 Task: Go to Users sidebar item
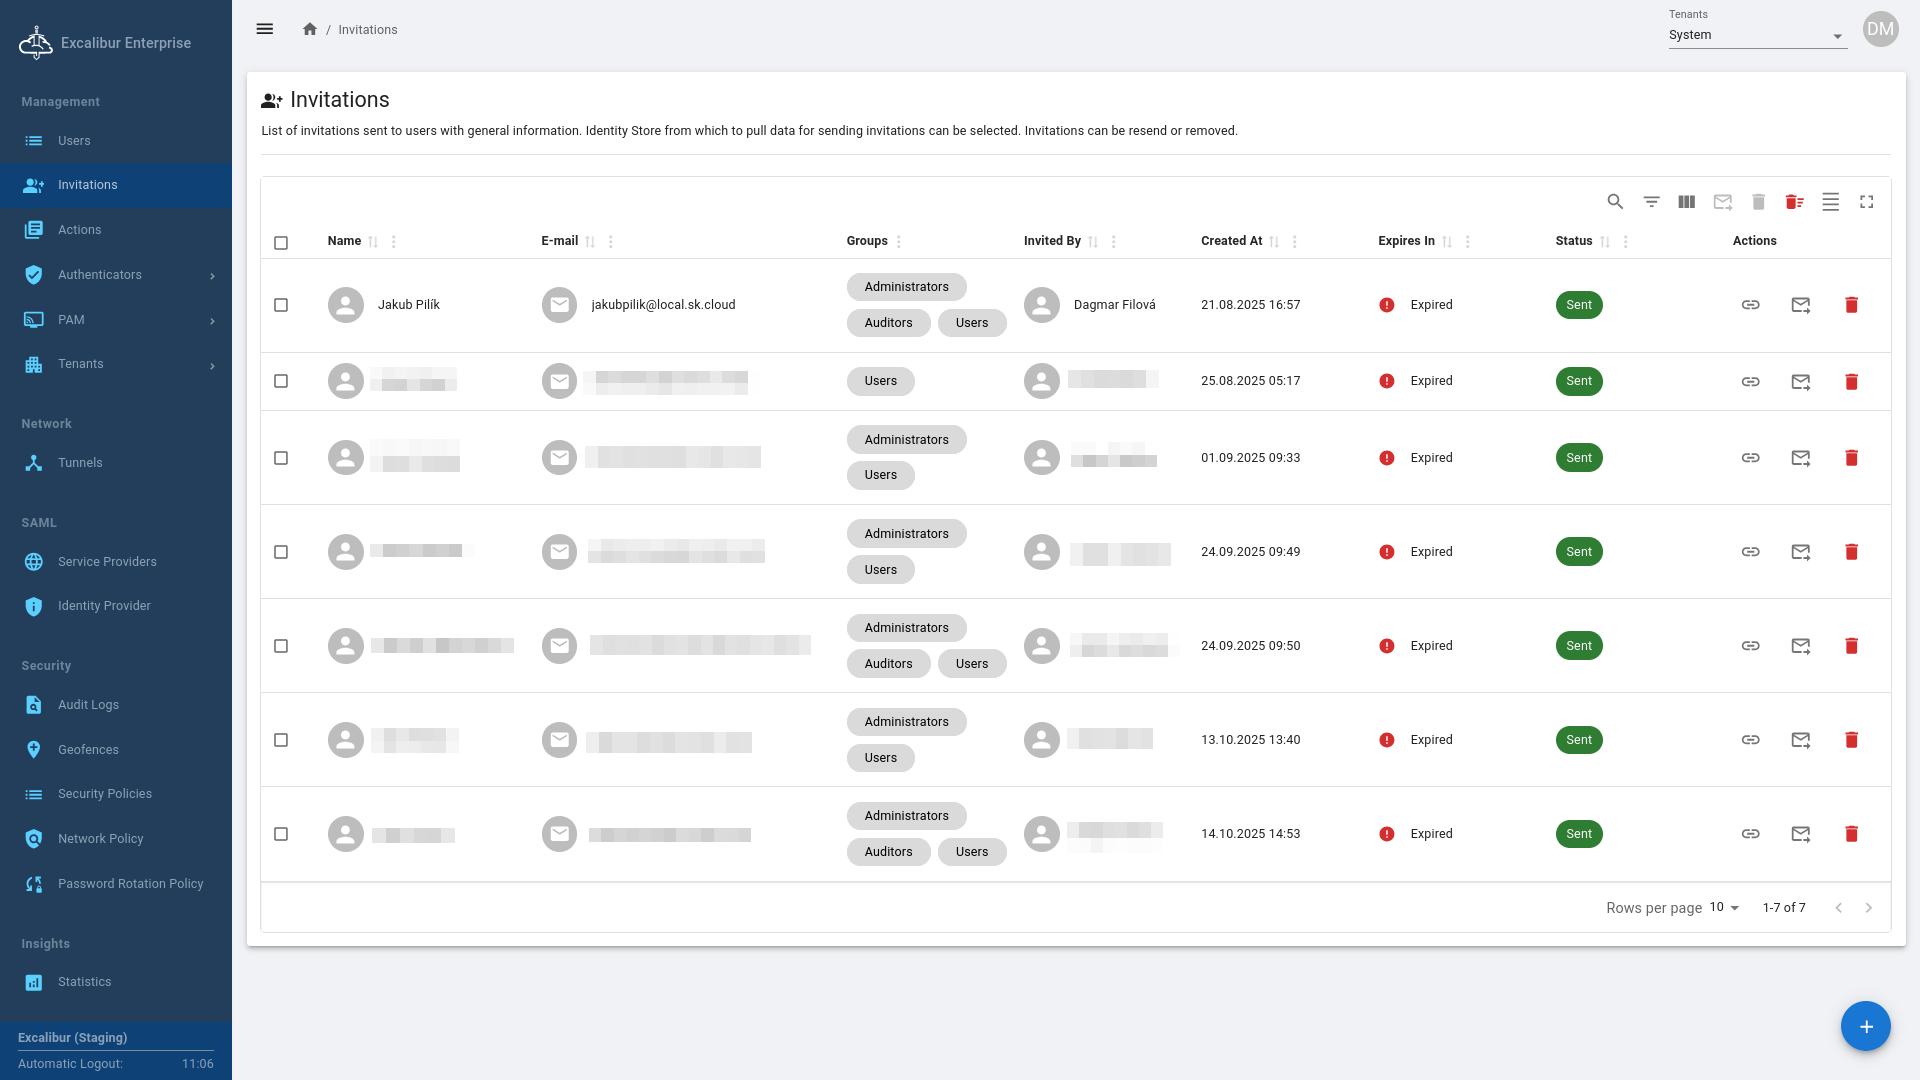74,141
